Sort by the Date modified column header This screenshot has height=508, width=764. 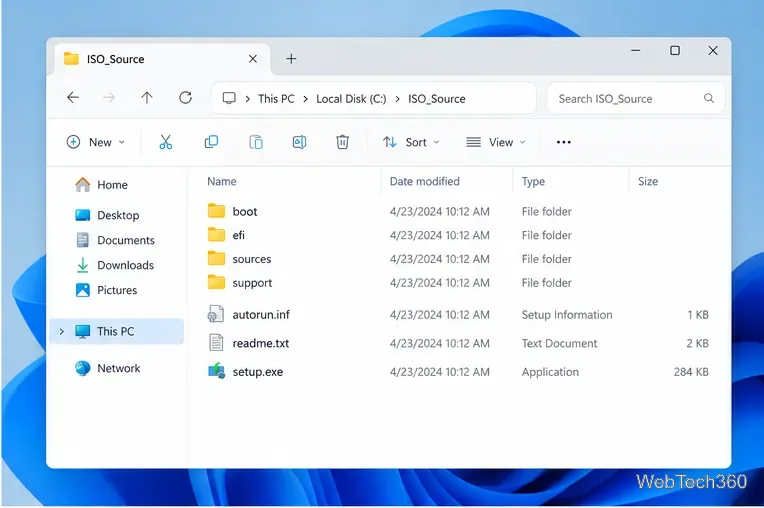(x=424, y=181)
